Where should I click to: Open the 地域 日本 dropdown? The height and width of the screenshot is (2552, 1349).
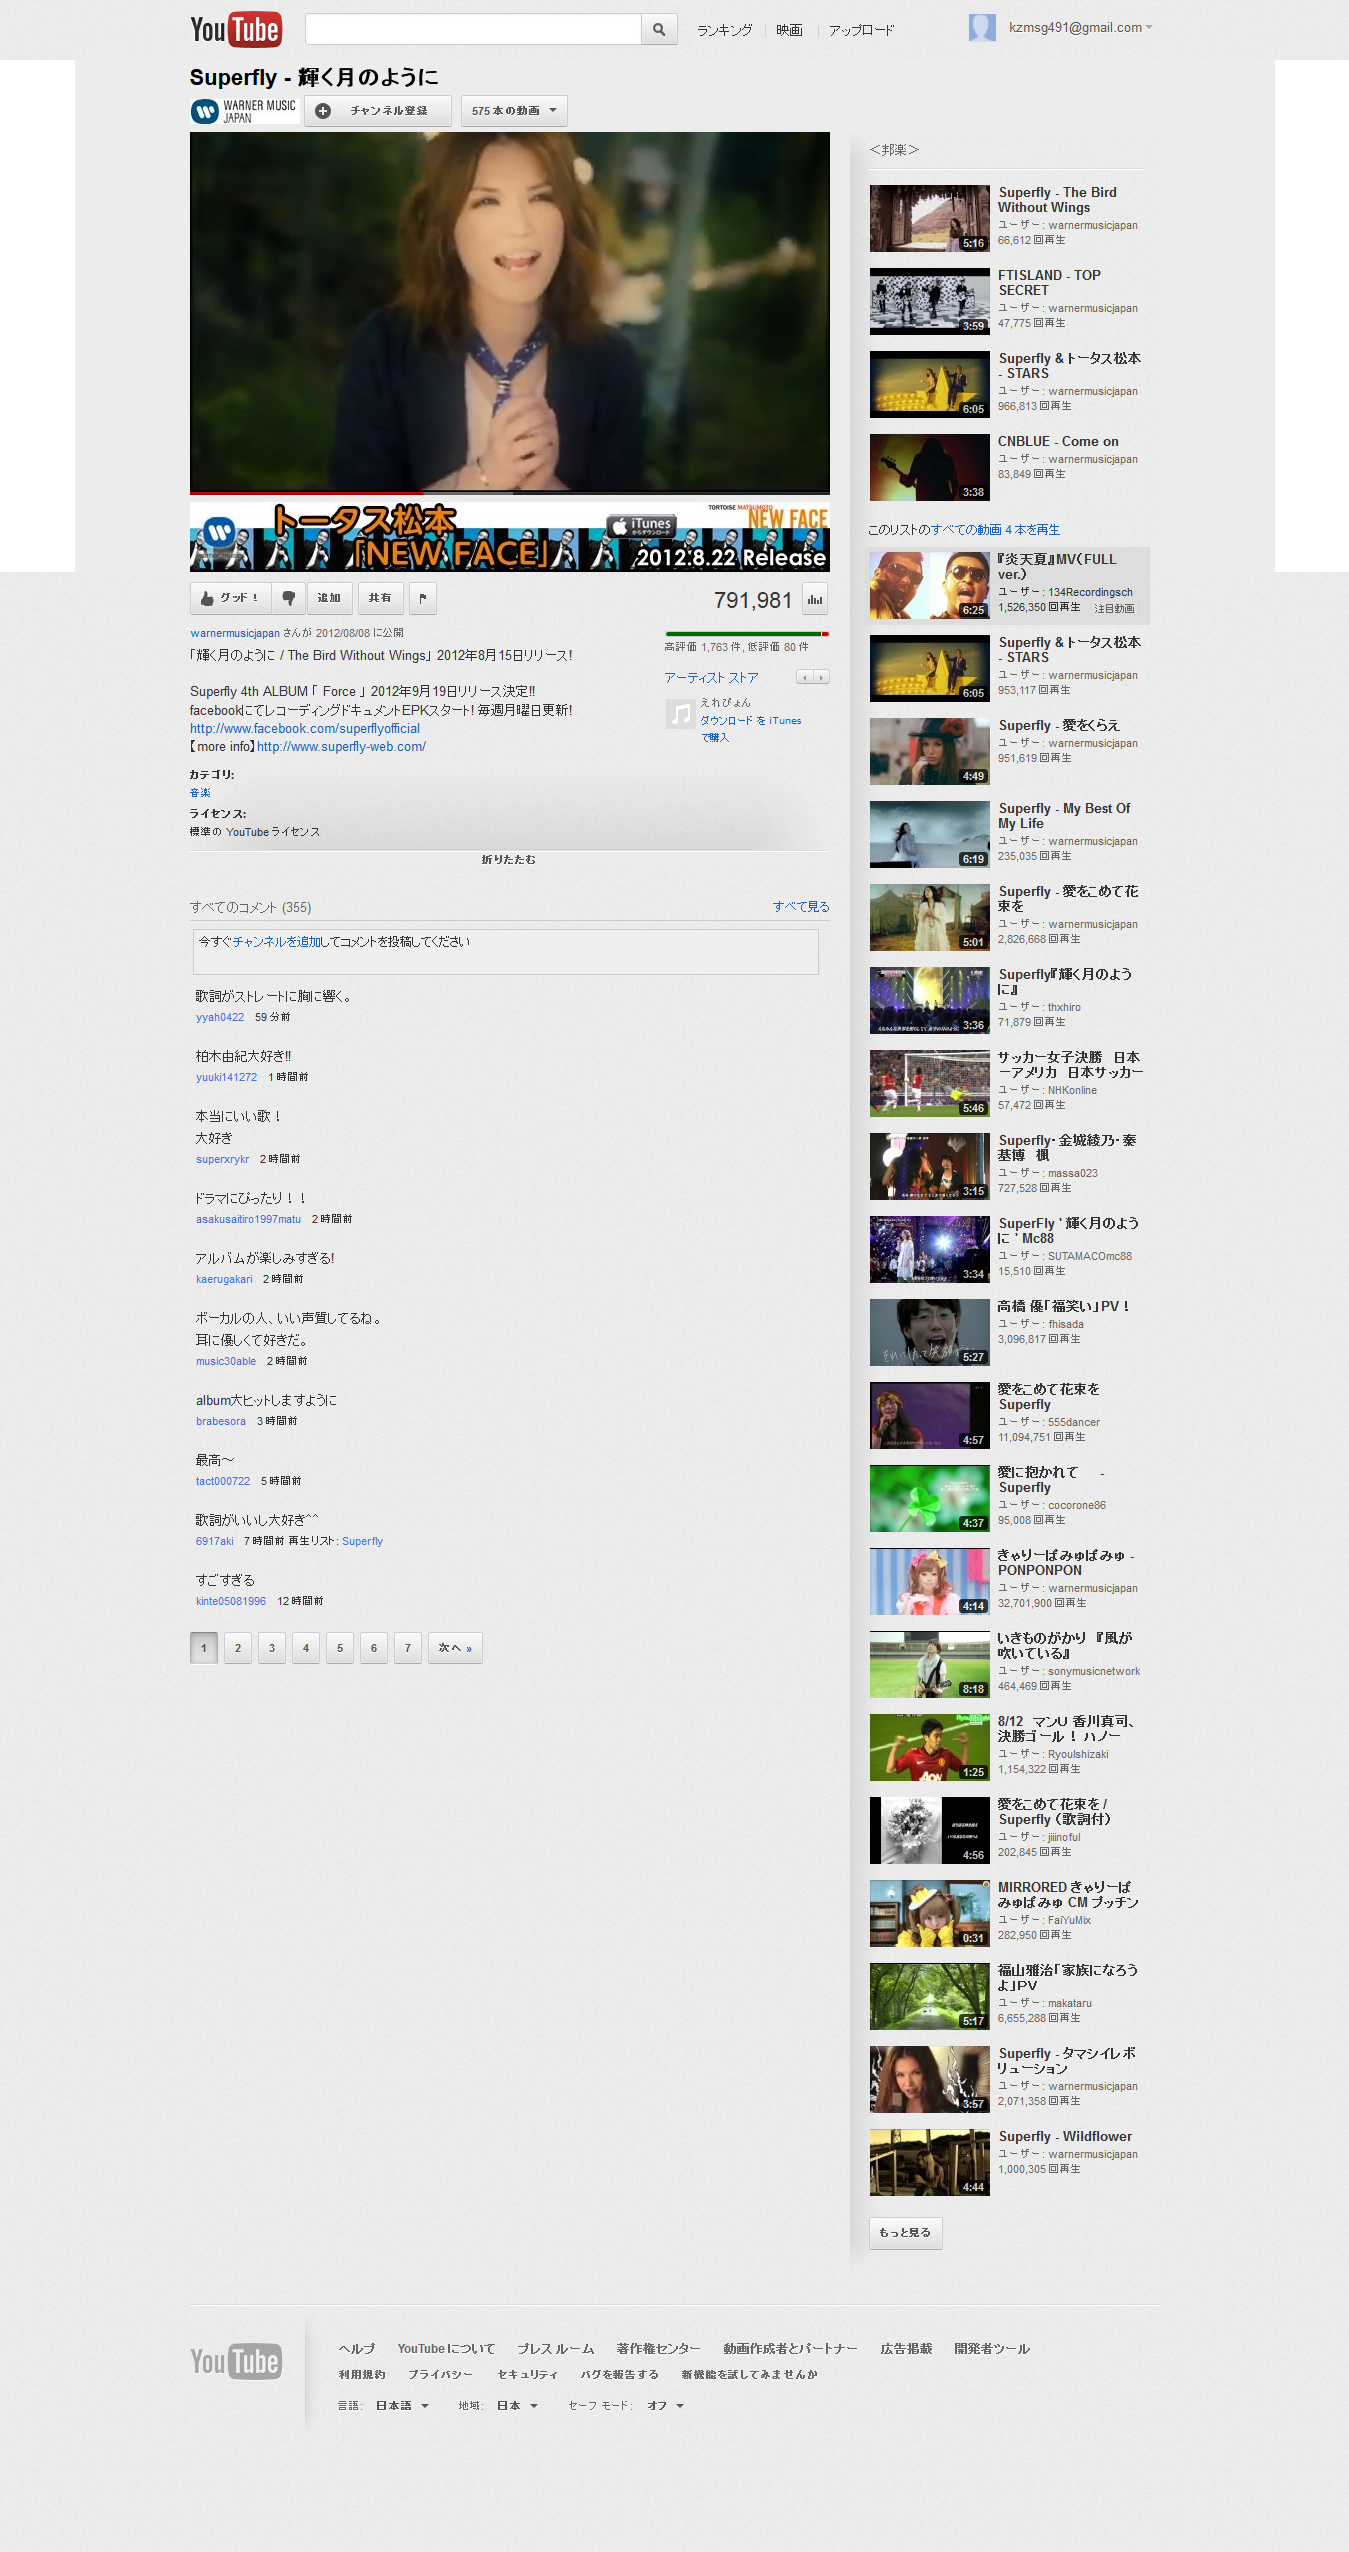click(x=517, y=2406)
